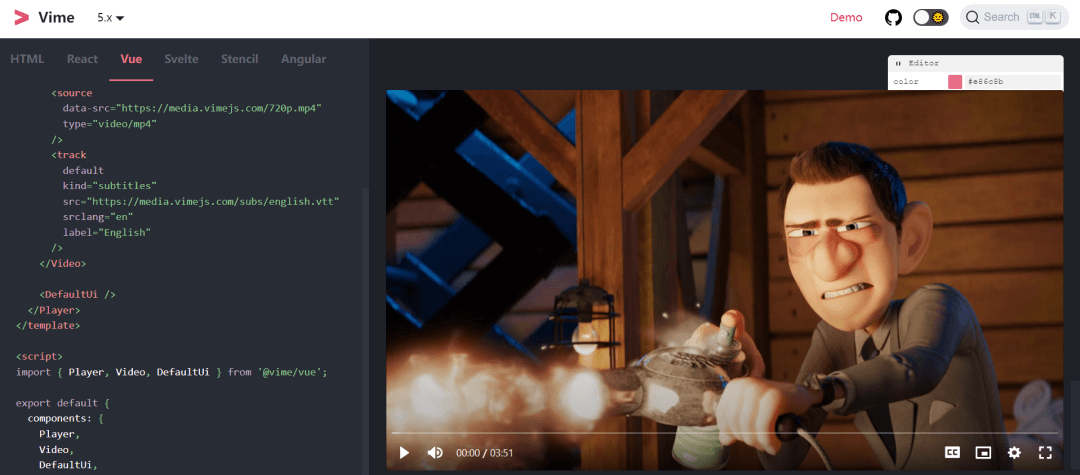Screen dimensions: 1080x475
Task: Switch to the React tab
Action: point(82,59)
